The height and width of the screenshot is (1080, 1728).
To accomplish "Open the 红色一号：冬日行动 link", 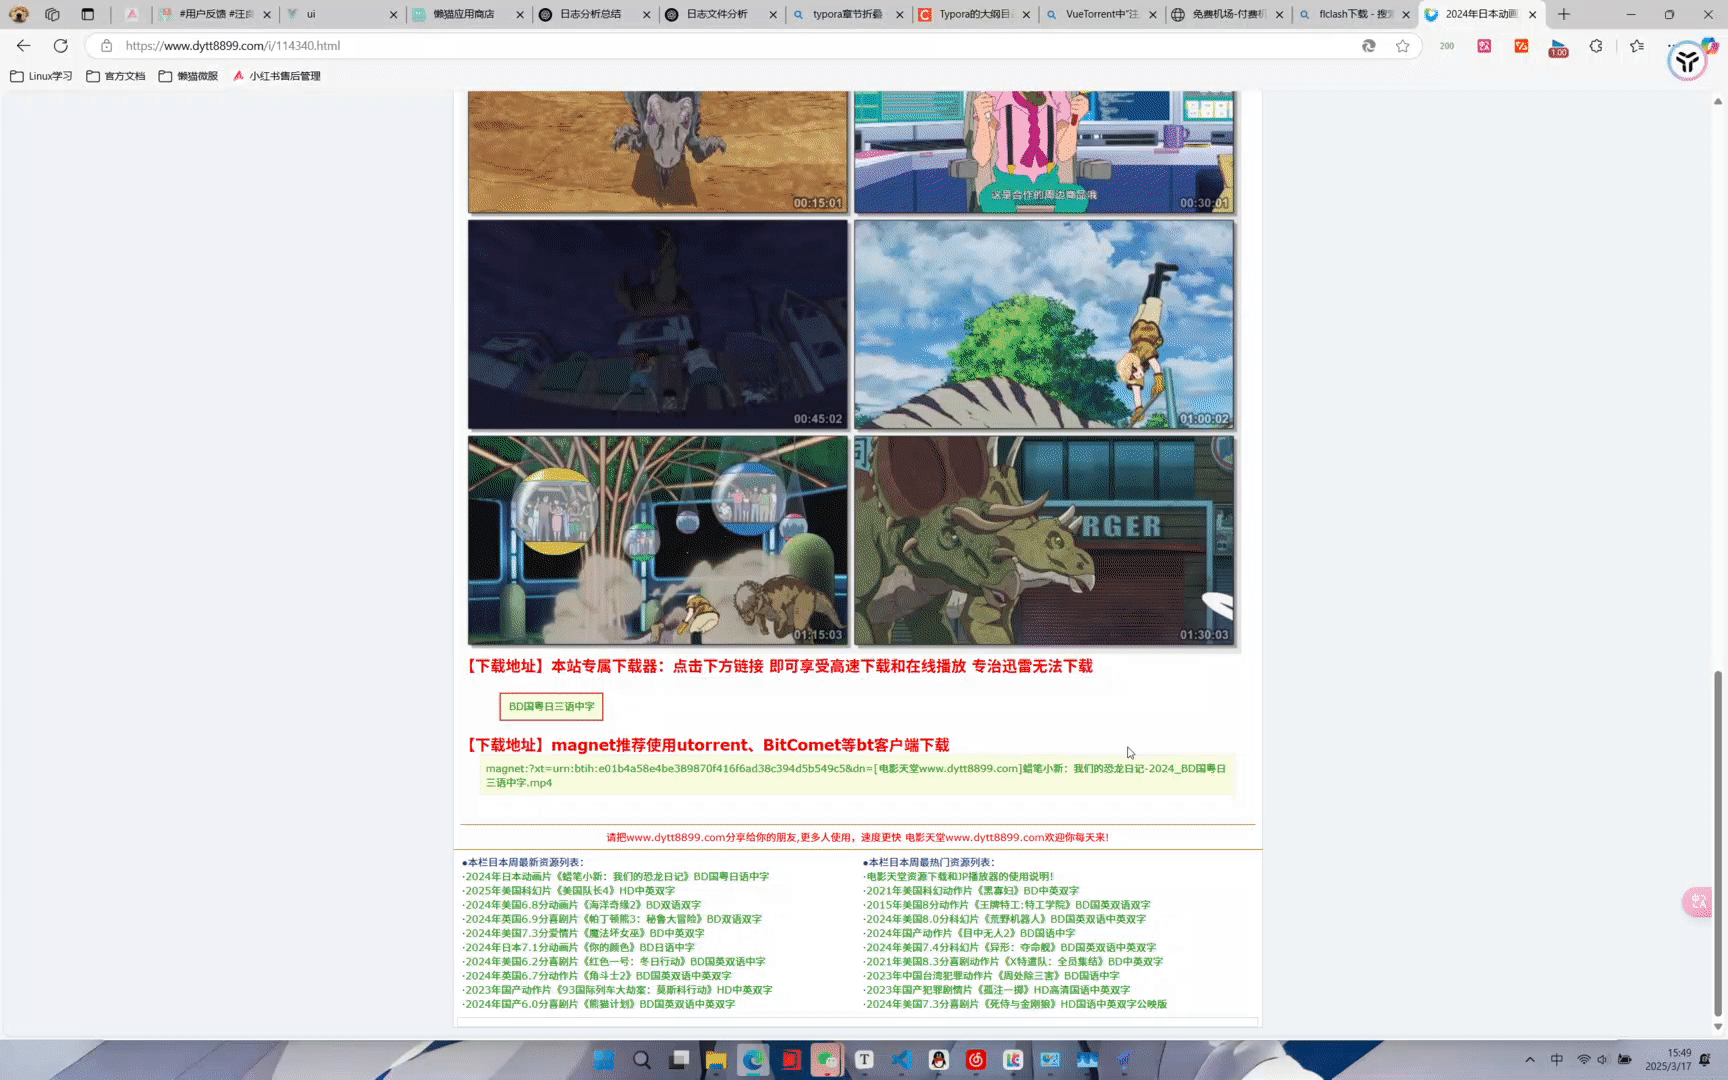I will [615, 961].
